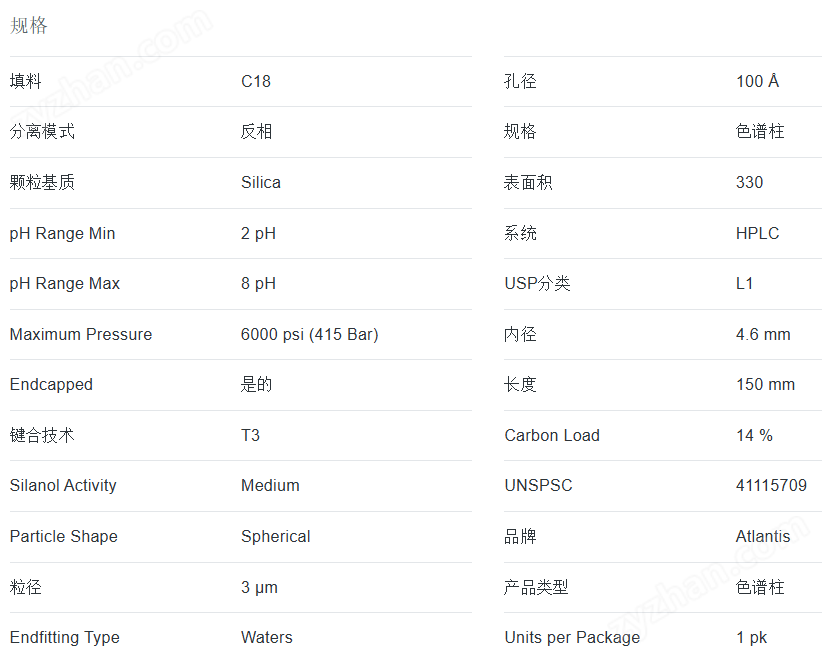
Task: Select the pH Range Max label
Action: [x=65, y=283]
